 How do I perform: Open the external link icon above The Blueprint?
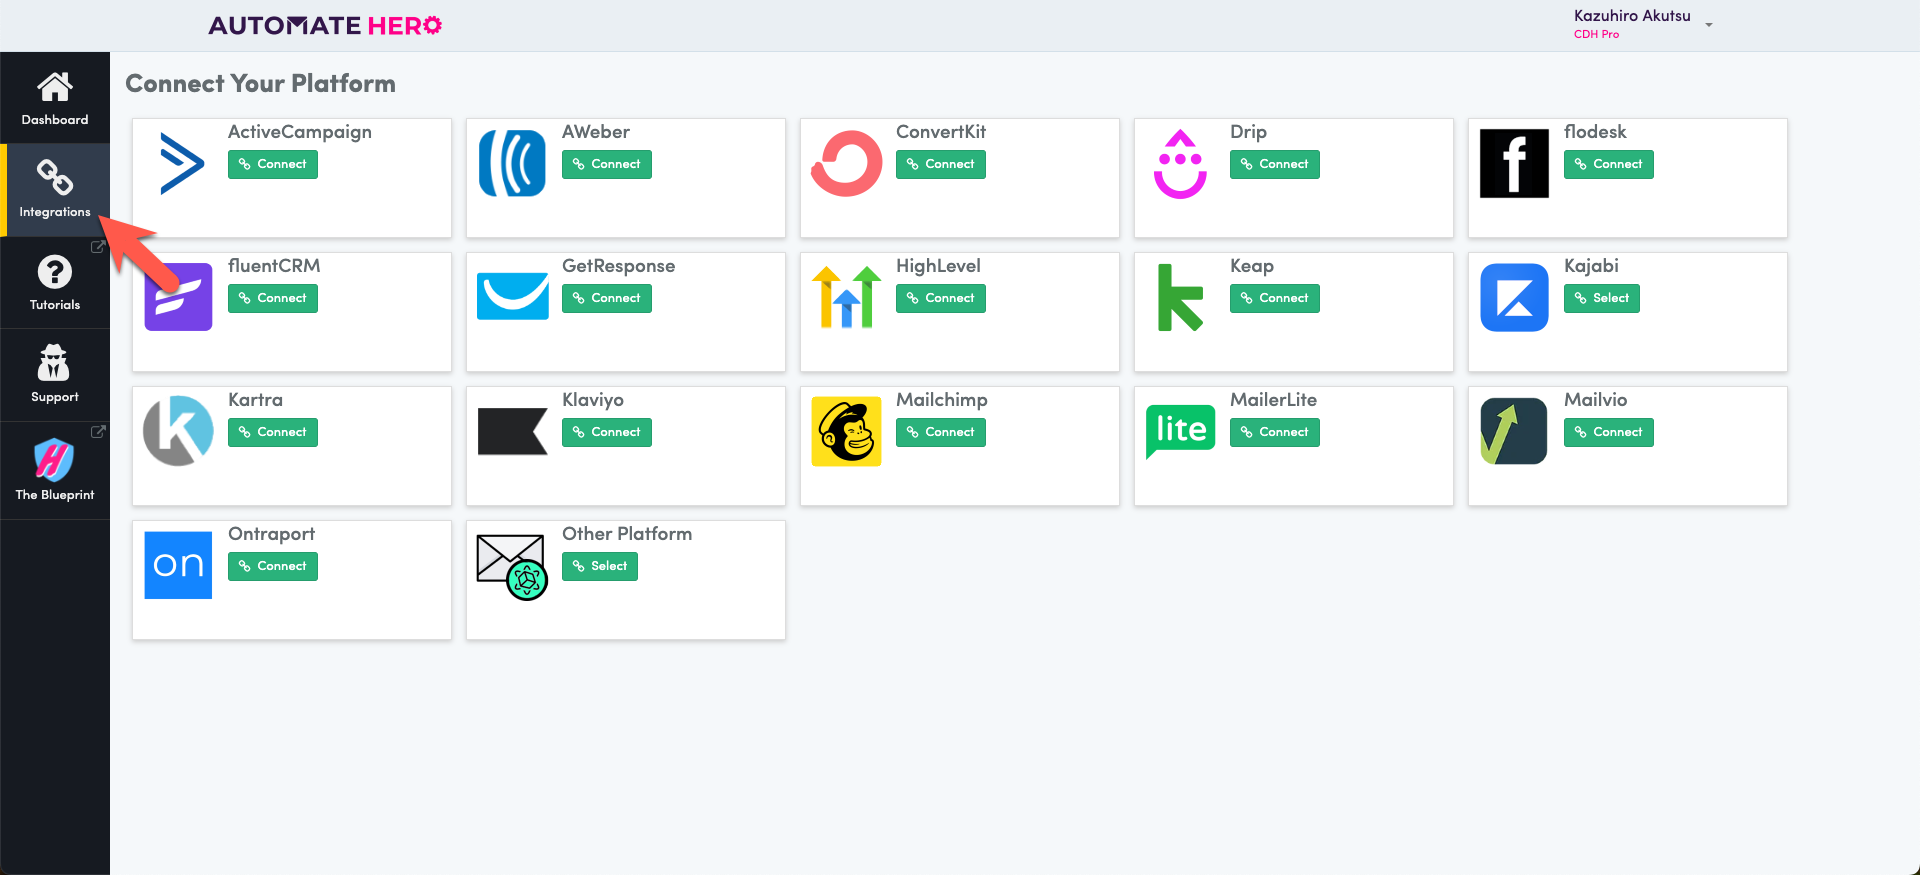click(98, 432)
